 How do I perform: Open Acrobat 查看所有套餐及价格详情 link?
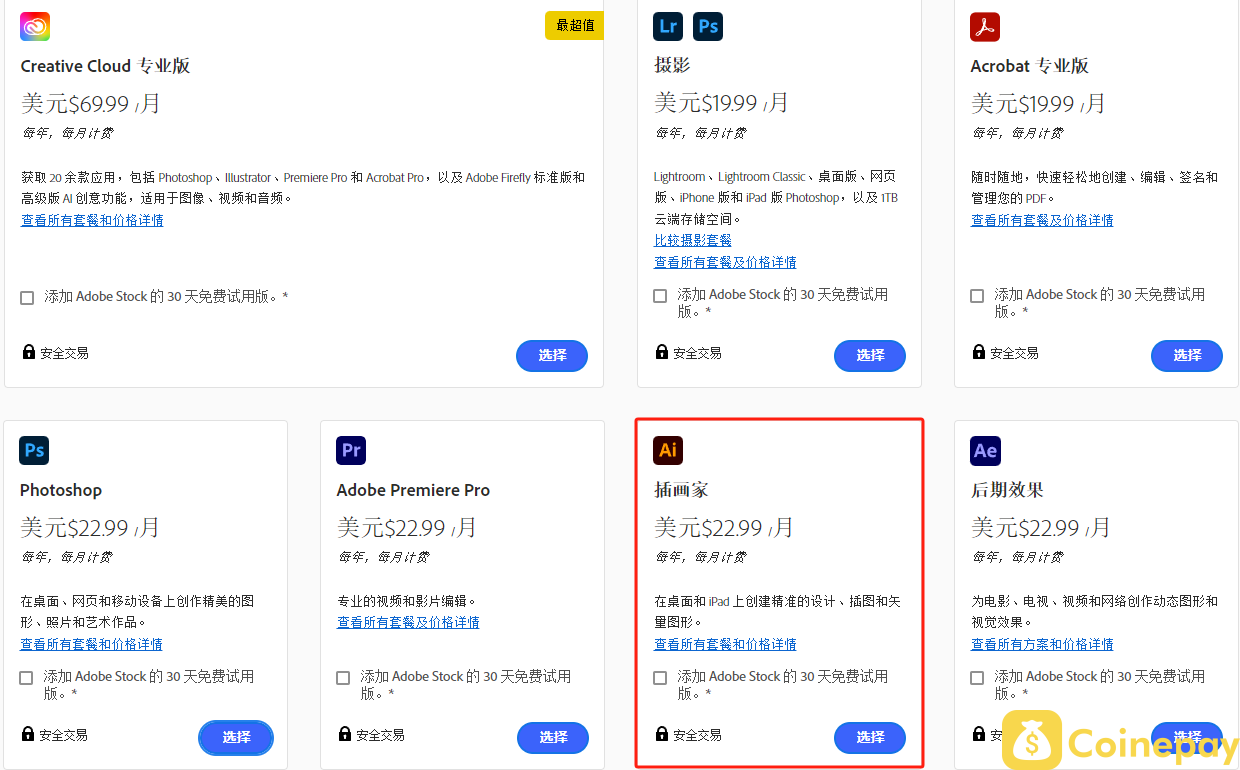pos(1042,220)
